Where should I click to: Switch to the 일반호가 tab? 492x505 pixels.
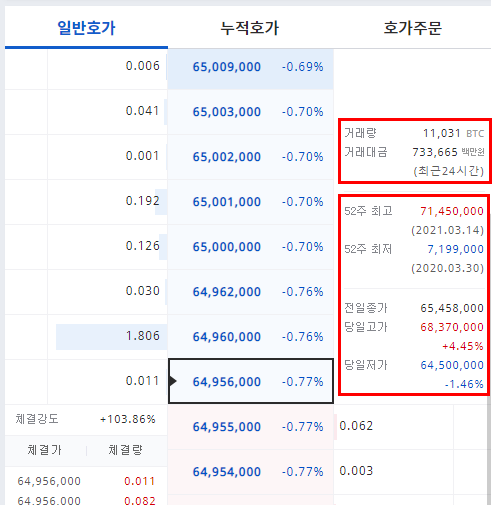coord(86,28)
